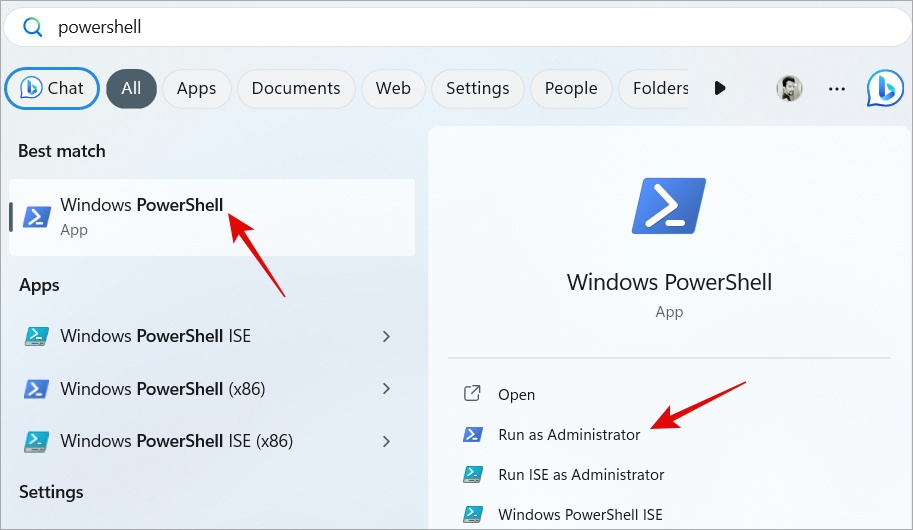Click the Open external-link icon

pyautogui.click(x=473, y=394)
